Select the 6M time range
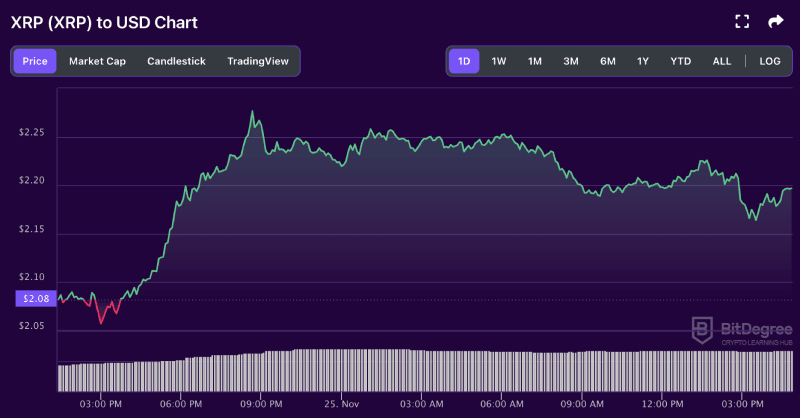 tap(608, 61)
